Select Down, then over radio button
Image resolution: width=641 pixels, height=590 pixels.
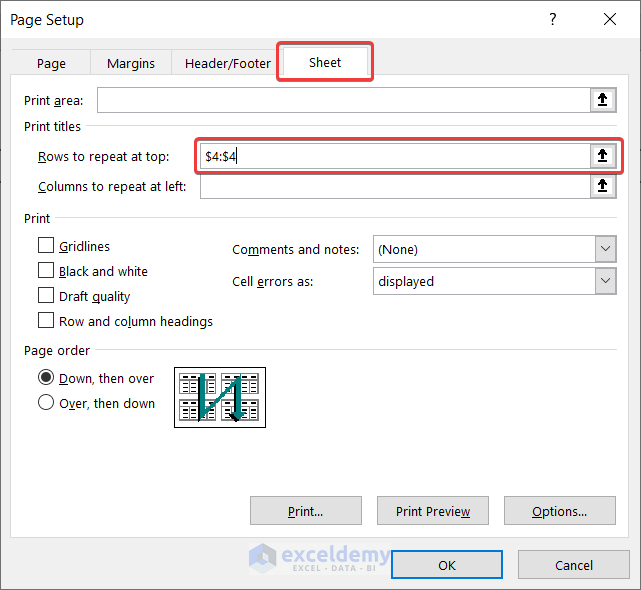pos(46,378)
